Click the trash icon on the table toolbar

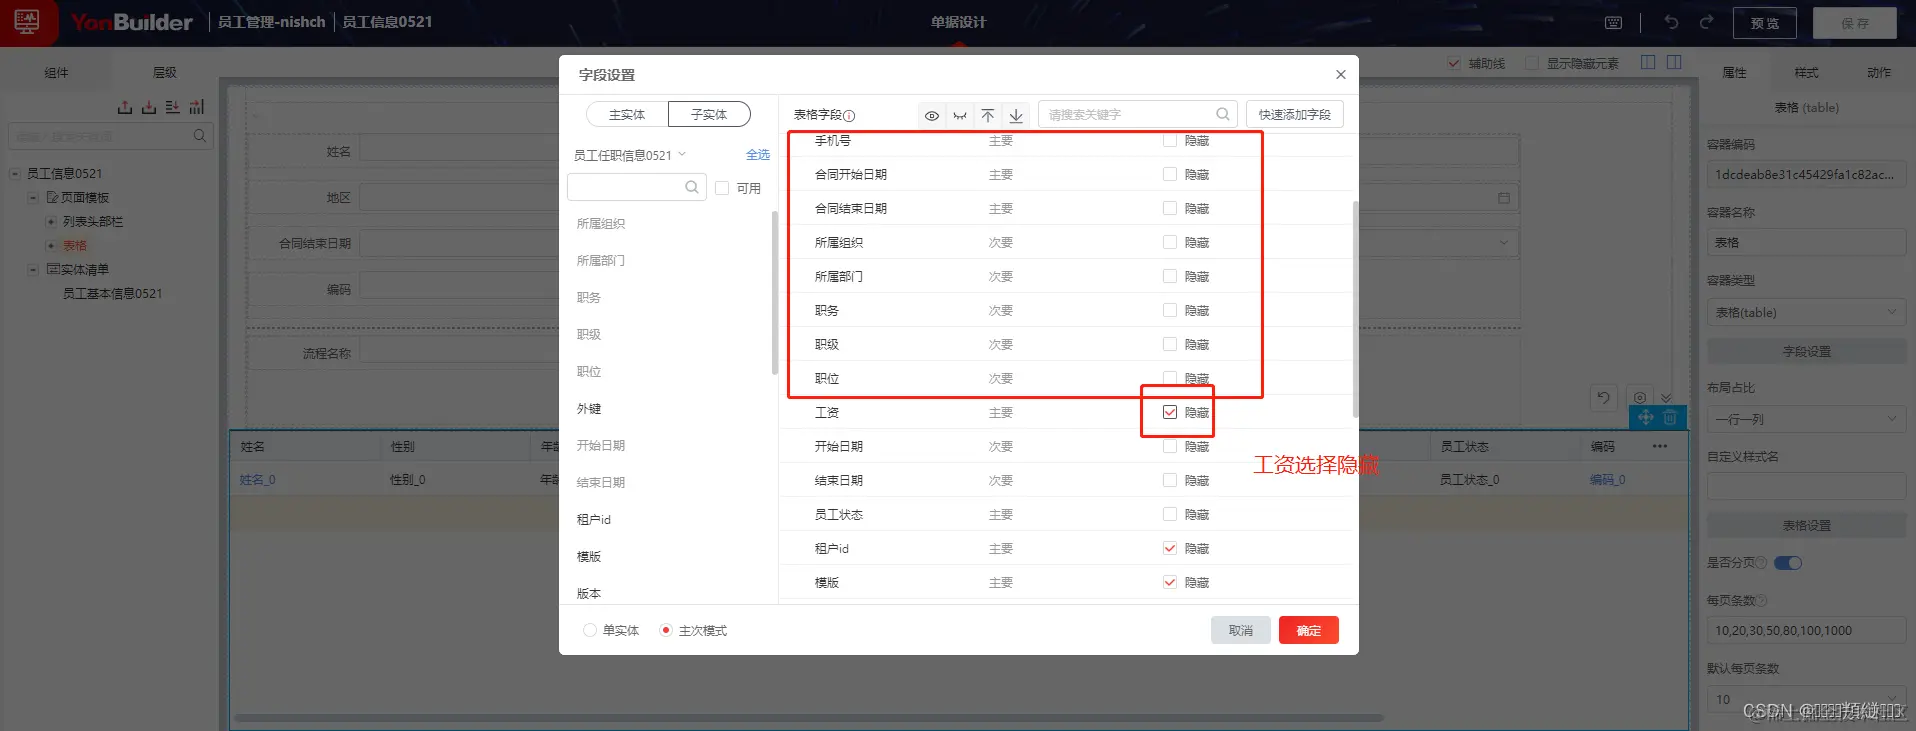[x=1670, y=417]
